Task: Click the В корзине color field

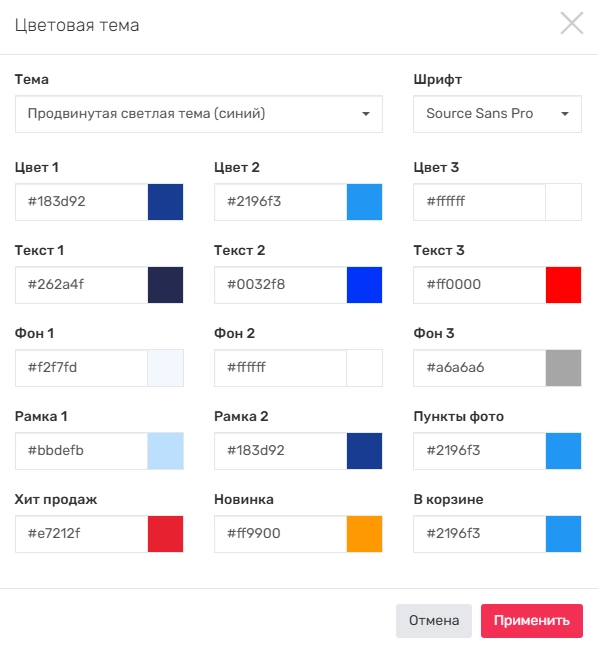Action: point(480,534)
